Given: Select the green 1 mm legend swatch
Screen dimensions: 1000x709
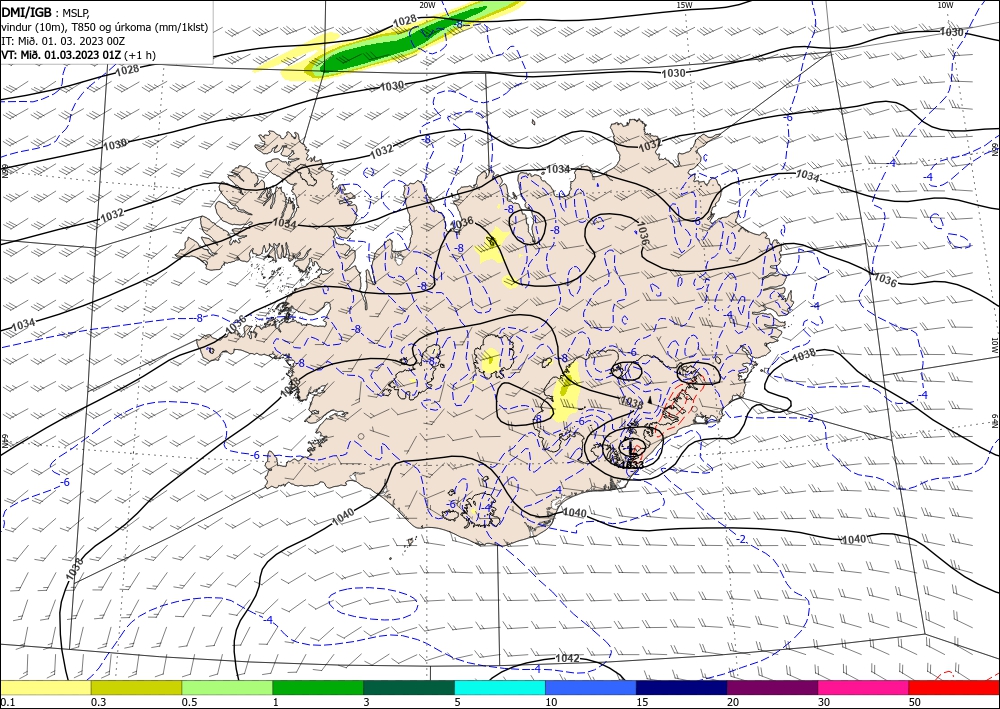Looking at the screenshot, I should tap(318, 688).
